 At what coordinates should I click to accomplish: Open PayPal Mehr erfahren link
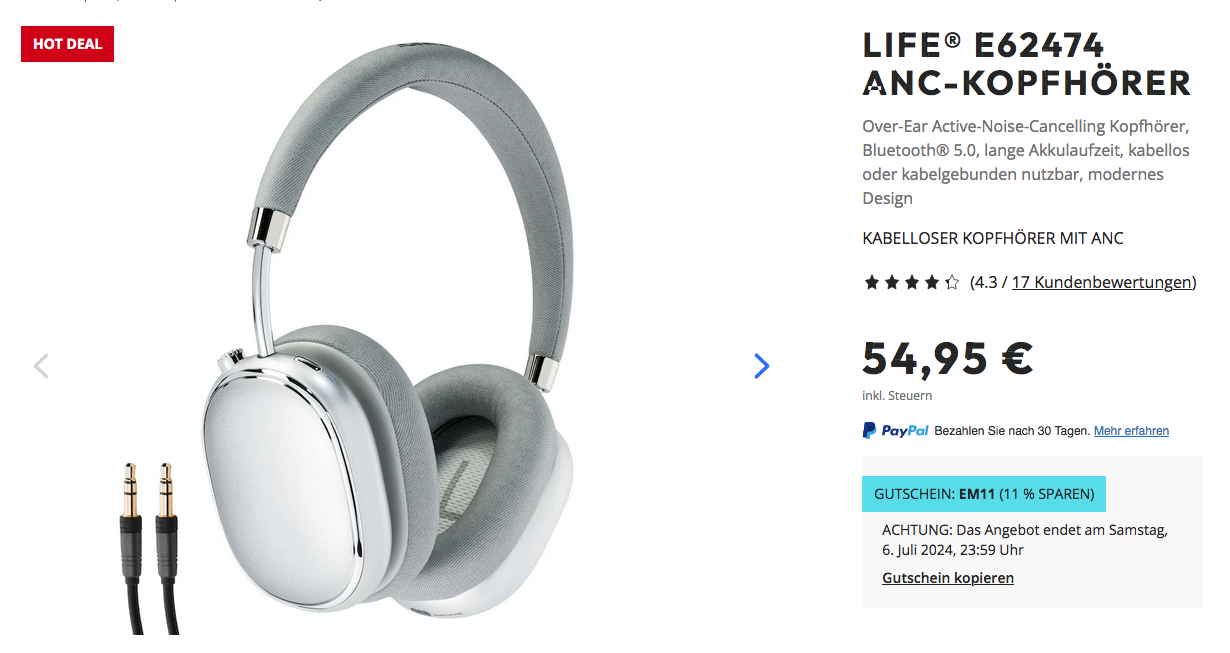pyautogui.click(x=1131, y=431)
